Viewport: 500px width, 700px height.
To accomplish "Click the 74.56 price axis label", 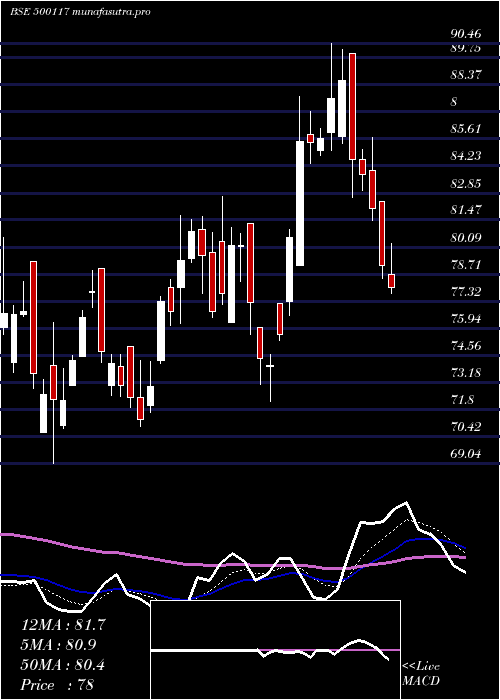I will [466, 346].
